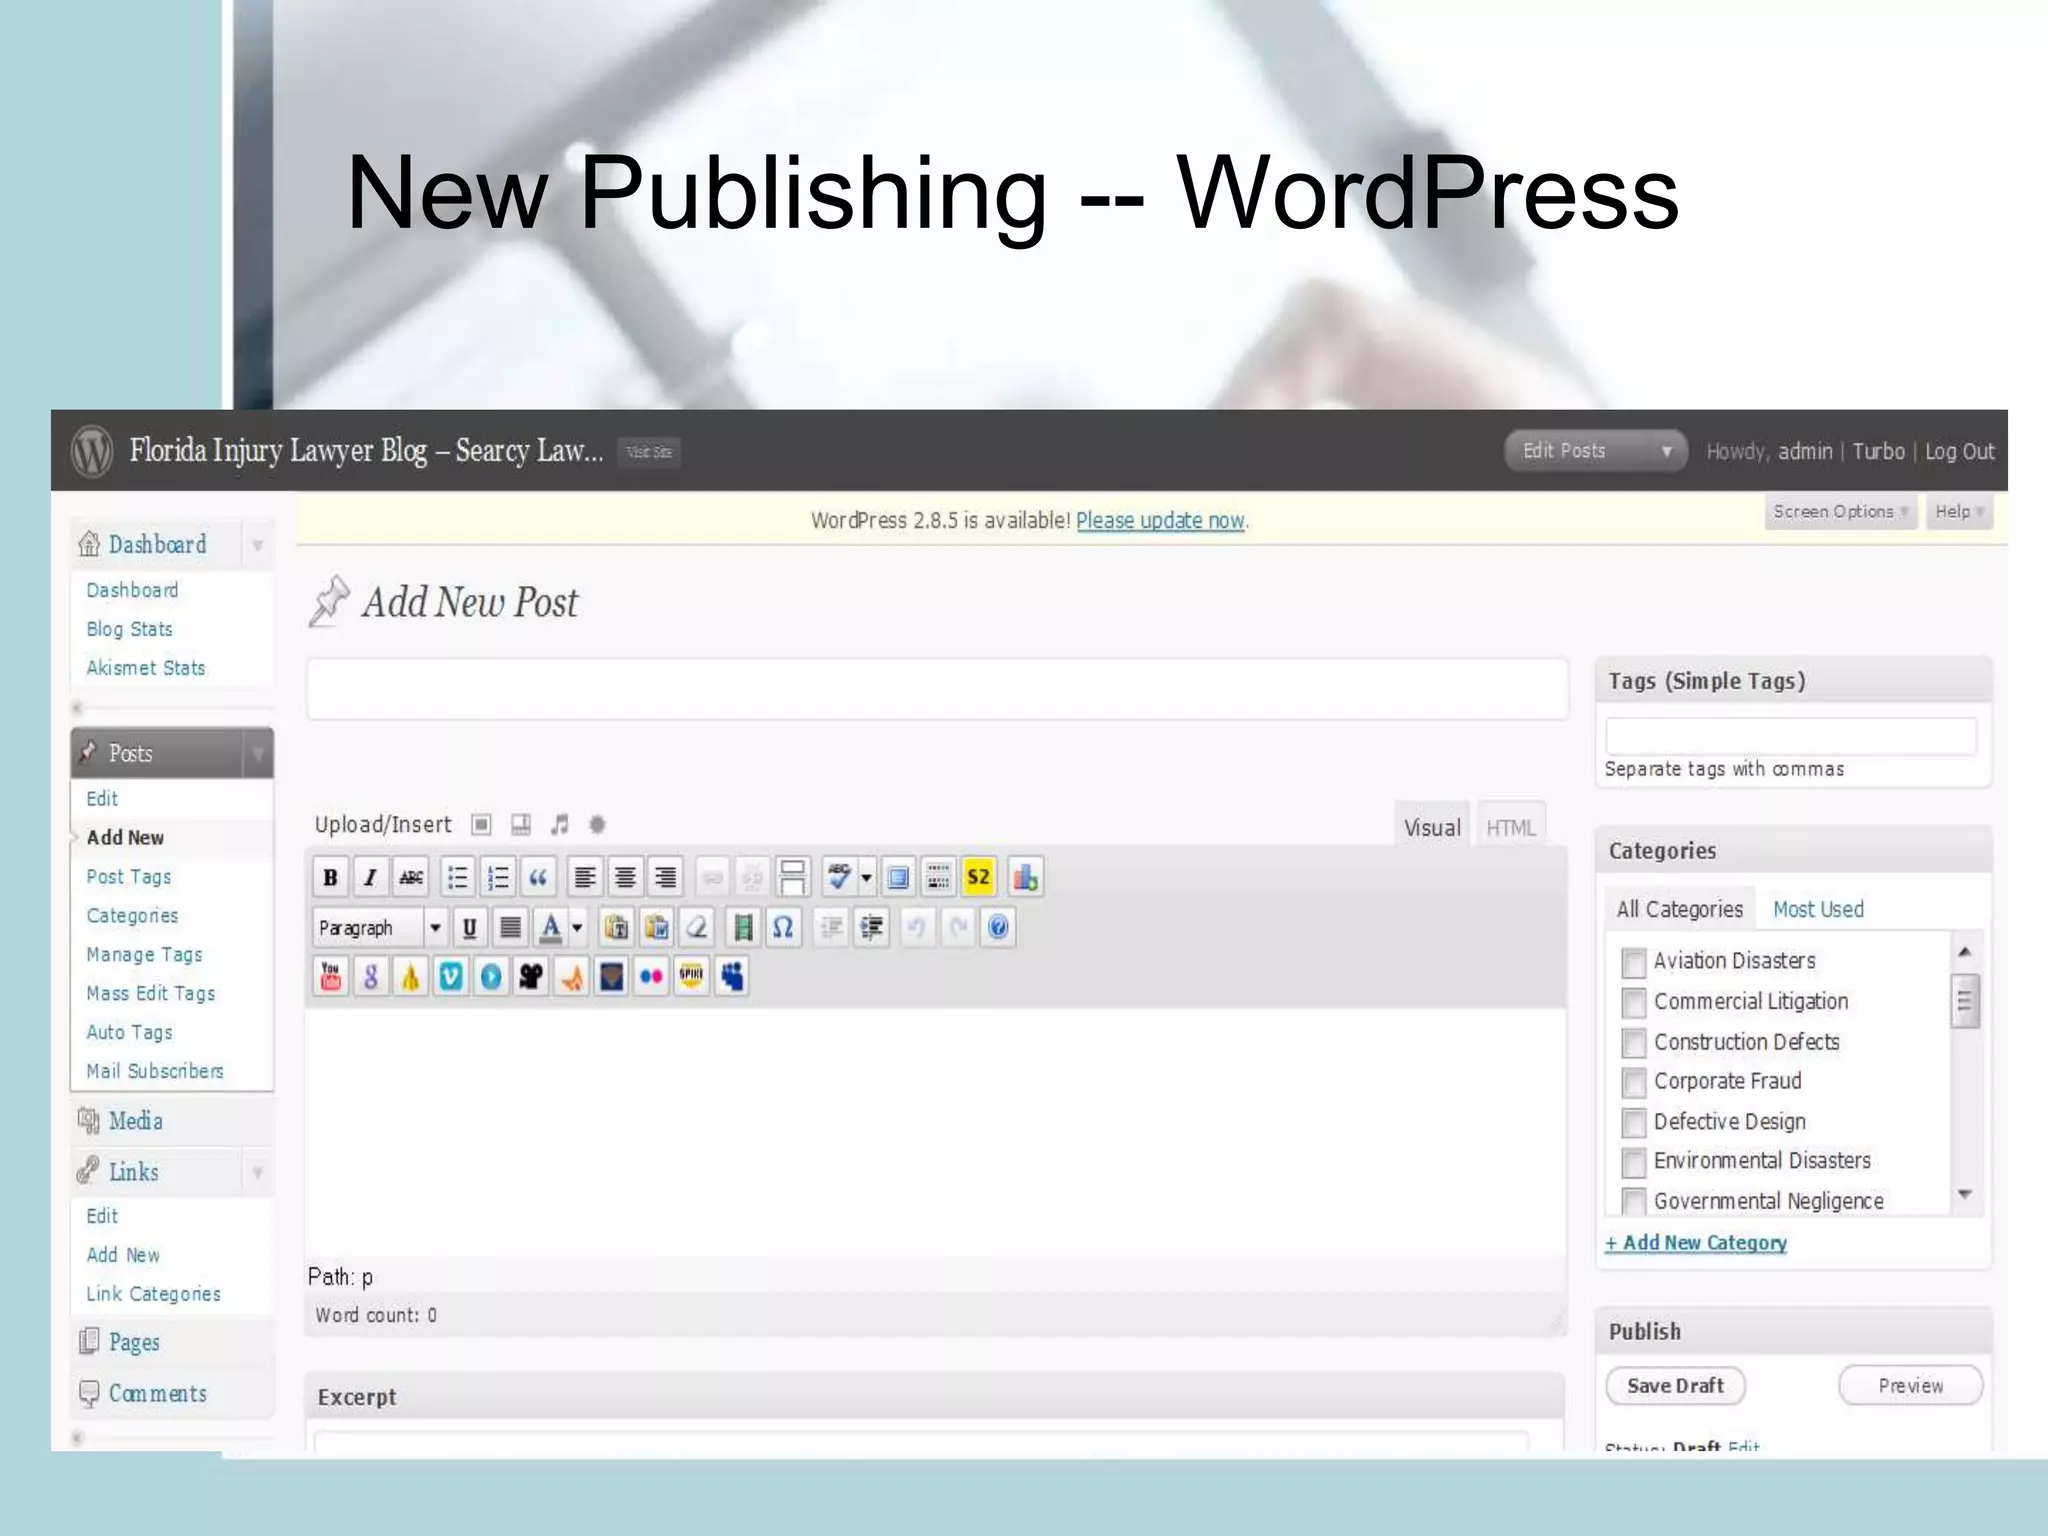Open the Manage Tags link
2048x1536 pixels.
(x=144, y=955)
